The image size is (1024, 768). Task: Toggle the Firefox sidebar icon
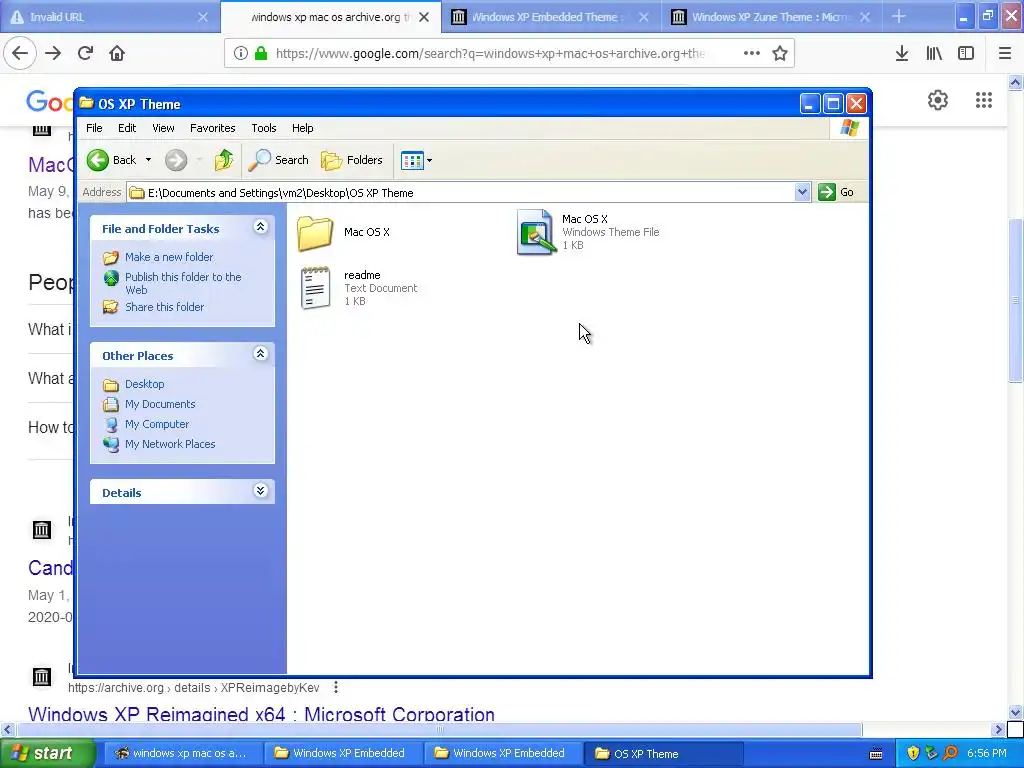(x=966, y=54)
